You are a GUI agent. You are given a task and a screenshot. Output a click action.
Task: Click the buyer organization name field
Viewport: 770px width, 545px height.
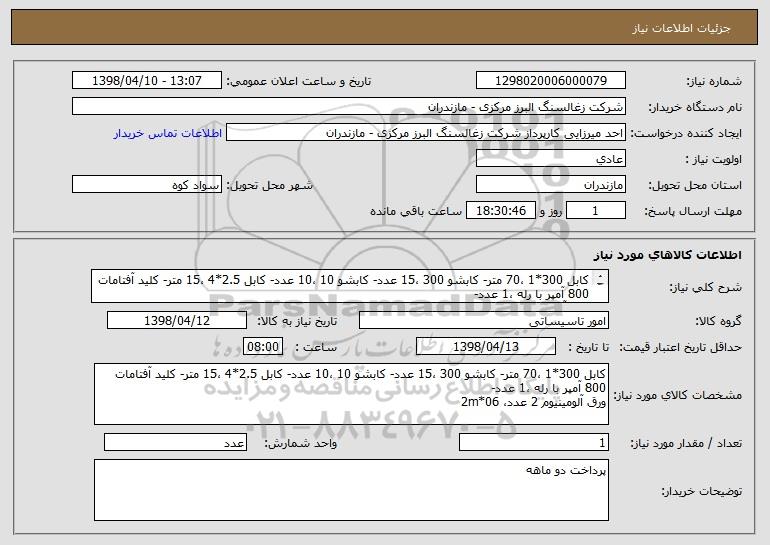pos(349,107)
